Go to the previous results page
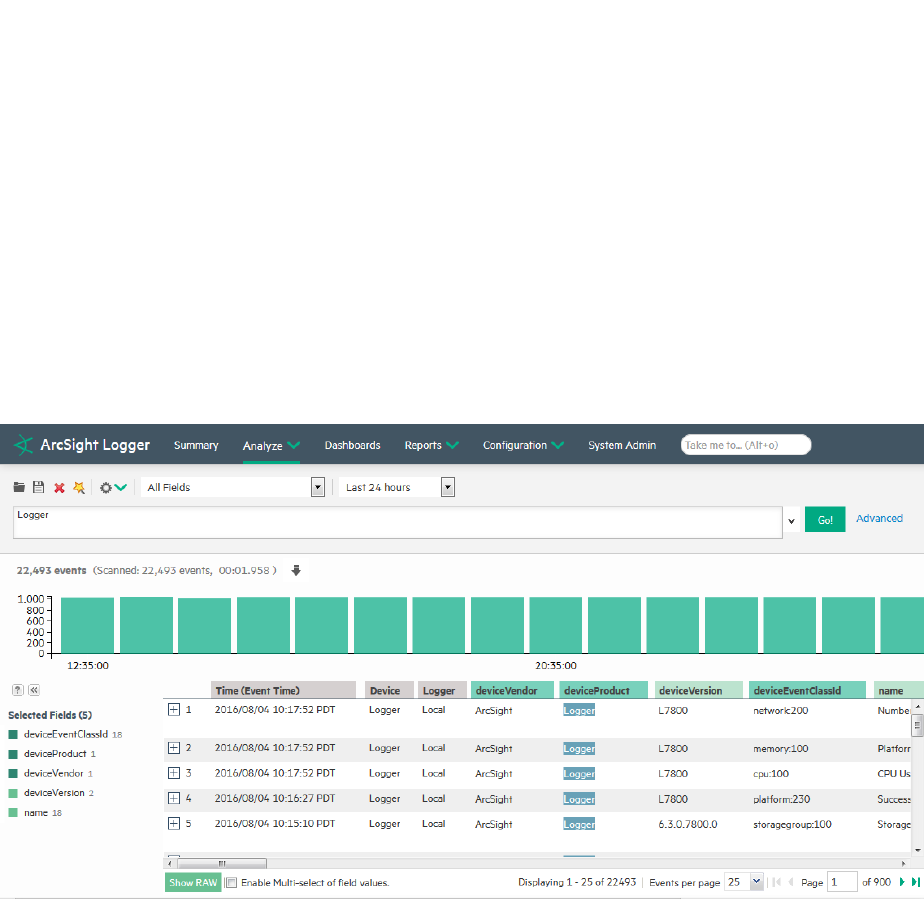Viewport: 924px width, 899px height. [x=790, y=882]
